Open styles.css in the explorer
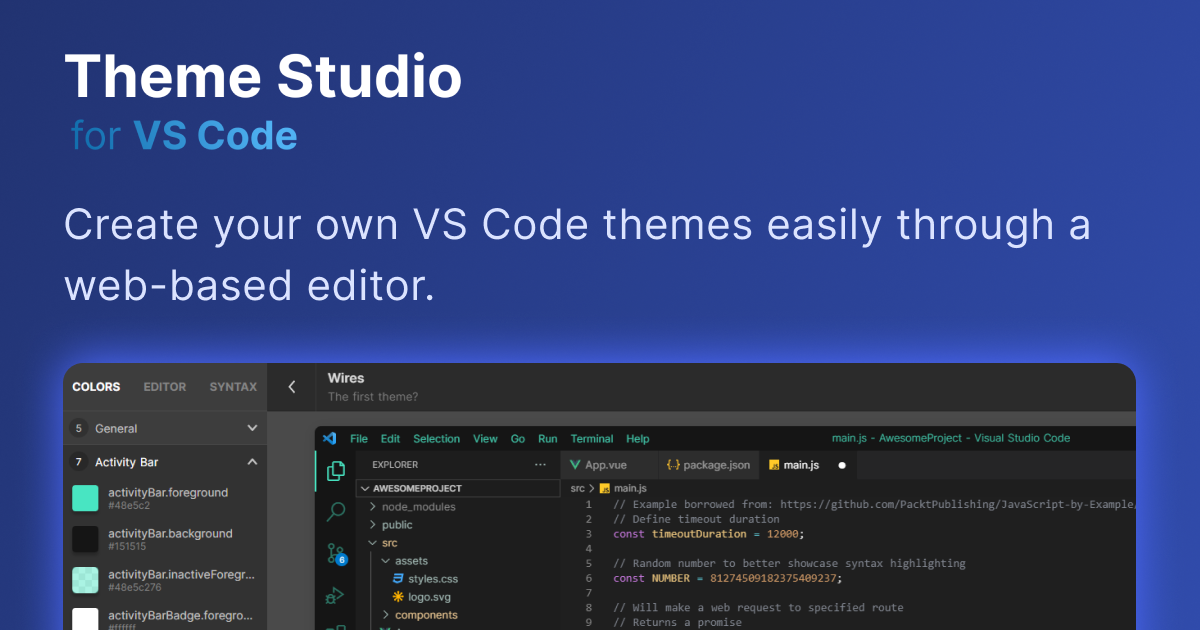 click(433, 579)
